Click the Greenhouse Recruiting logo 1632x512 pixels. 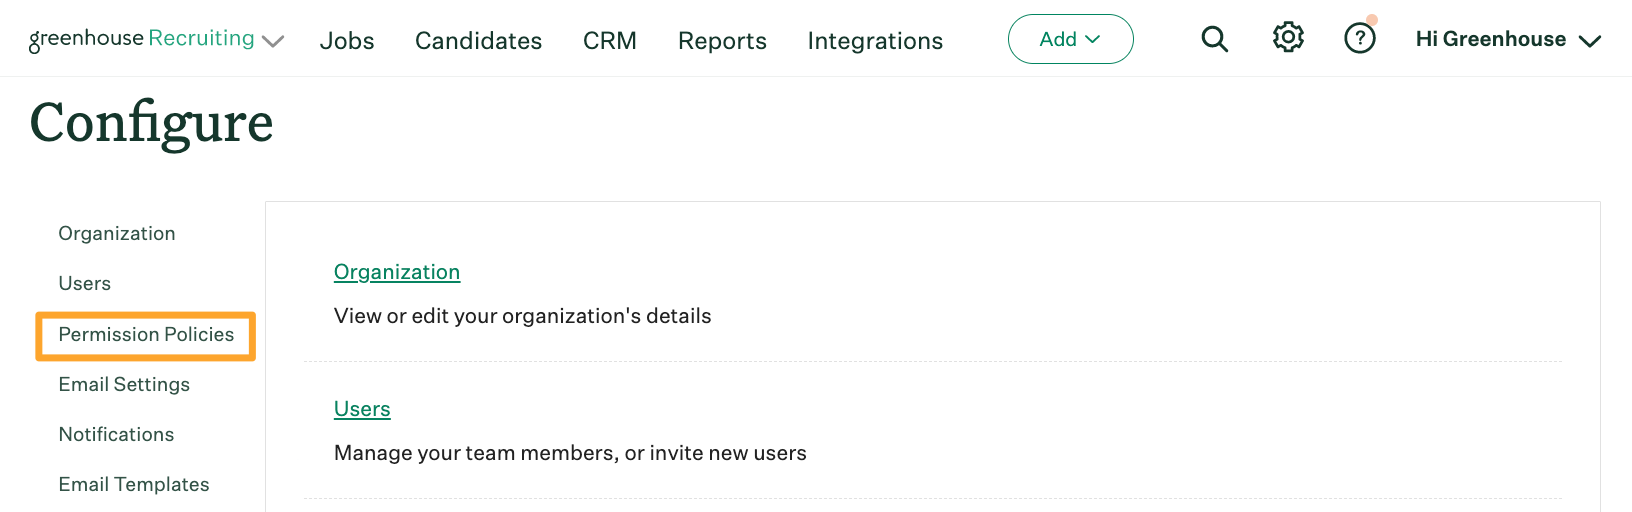click(142, 39)
